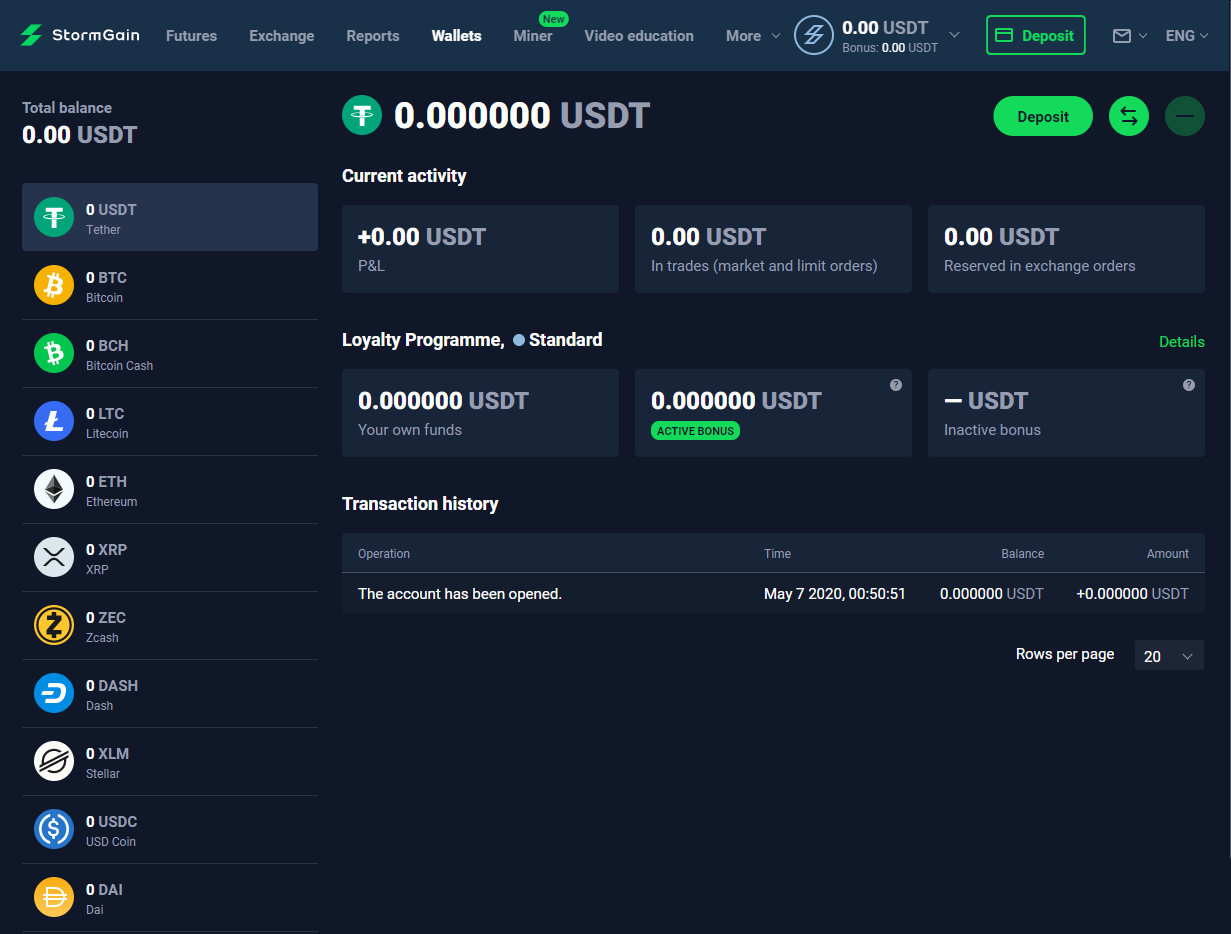The height and width of the screenshot is (934, 1231).
Task: Click the '+0.000000 USDT' amount cell
Action: pyautogui.click(x=1132, y=594)
